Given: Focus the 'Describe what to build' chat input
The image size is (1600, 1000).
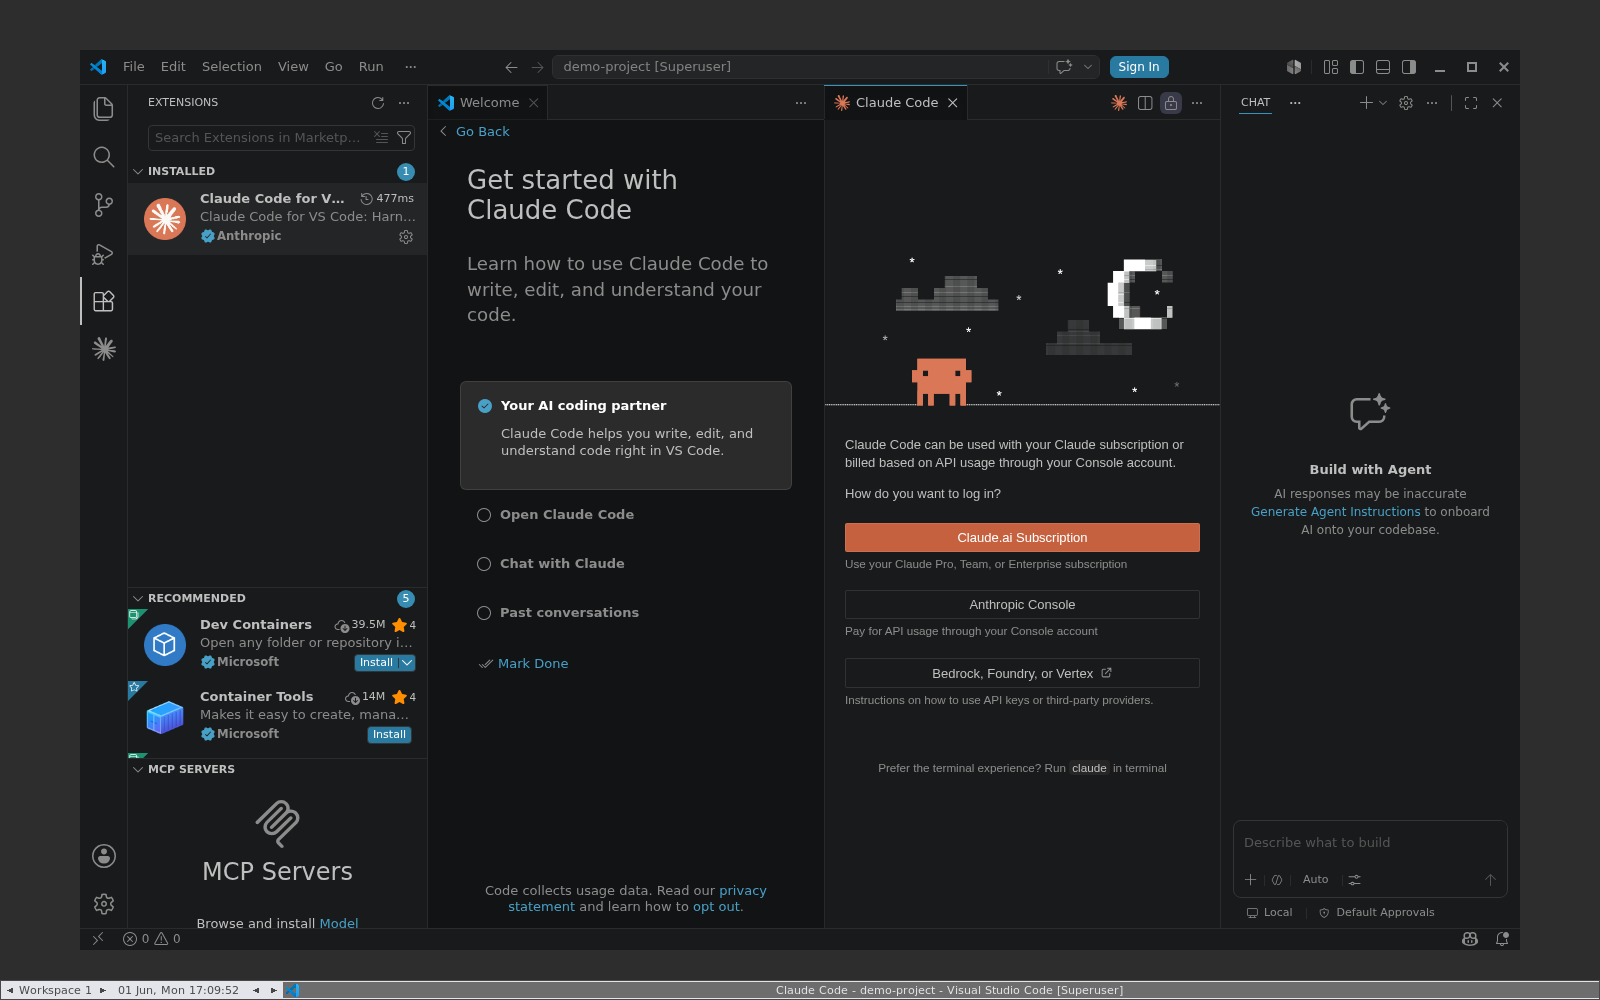Looking at the screenshot, I should [1369, 843].
